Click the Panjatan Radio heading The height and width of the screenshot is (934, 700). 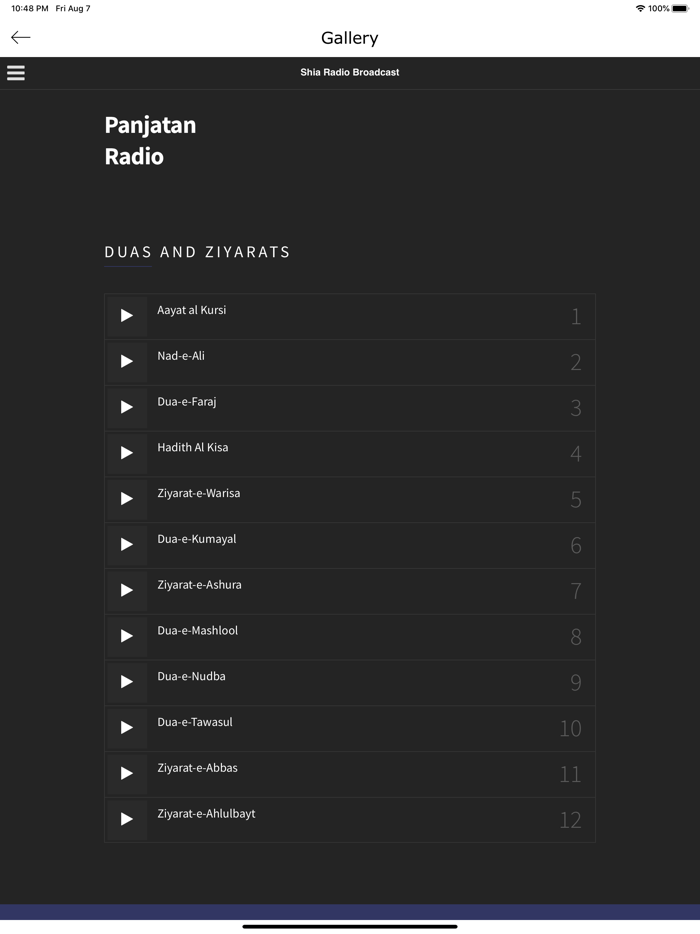(150, 140)
